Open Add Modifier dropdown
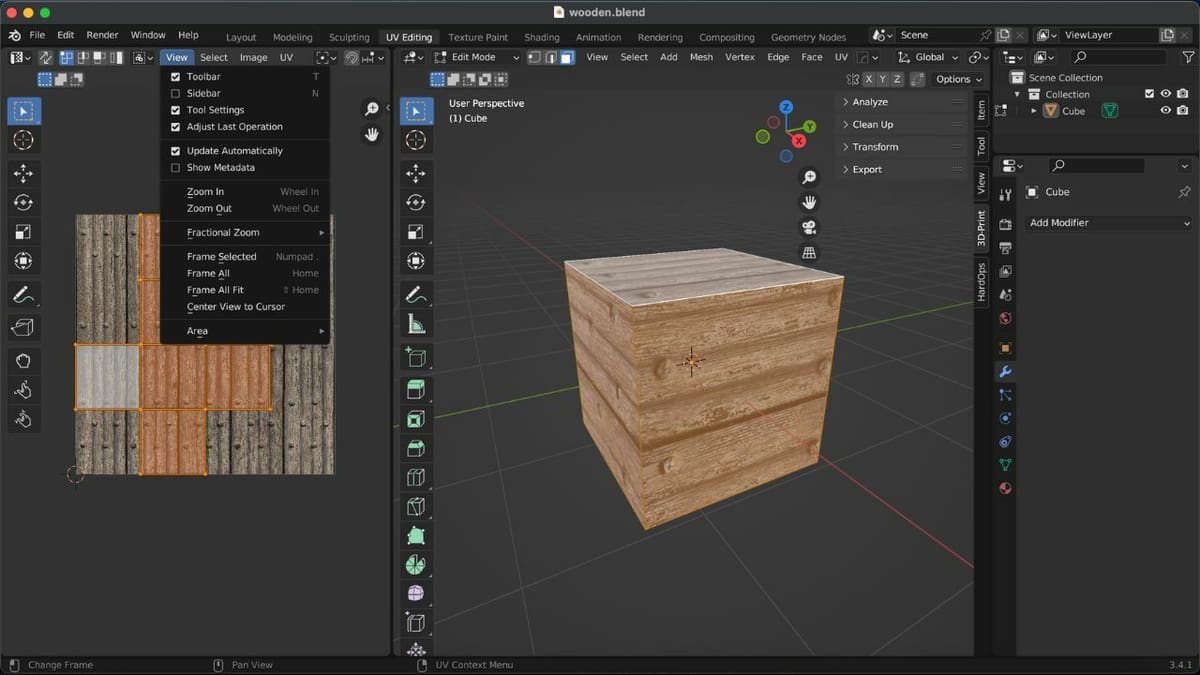The image size is (1200, 675). click(1108, 223)
